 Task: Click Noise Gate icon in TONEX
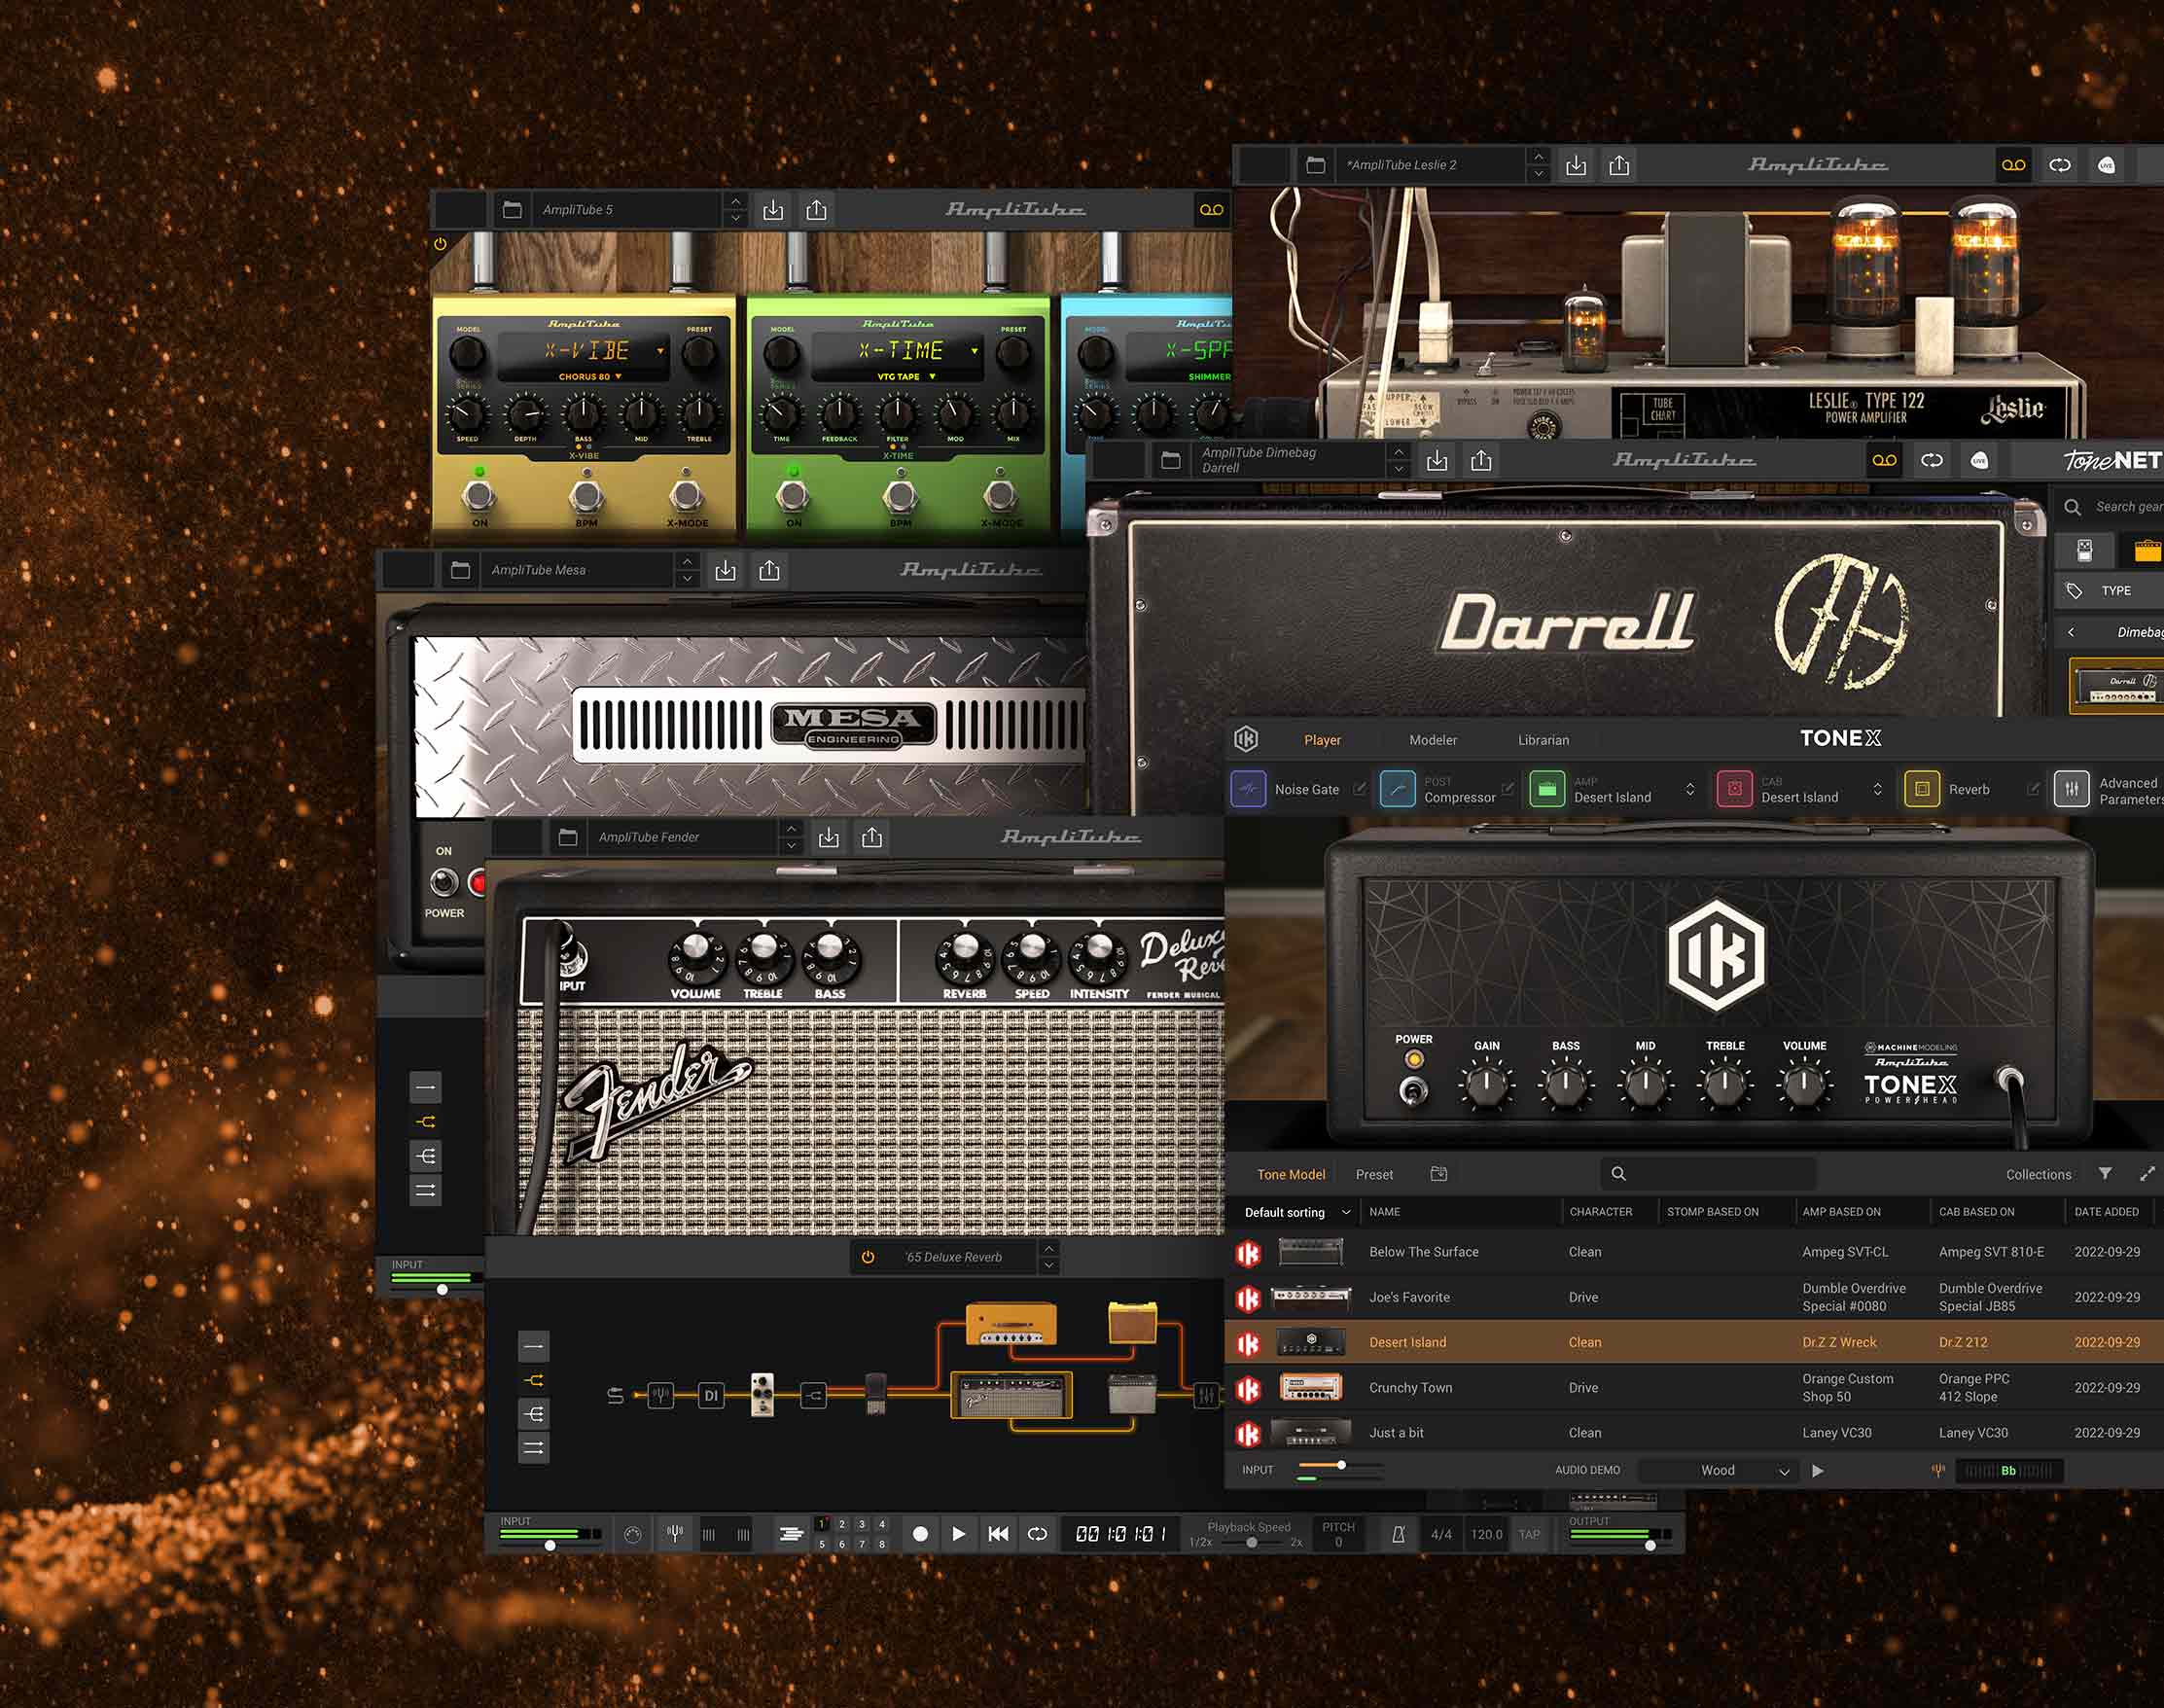[1248, 789]
